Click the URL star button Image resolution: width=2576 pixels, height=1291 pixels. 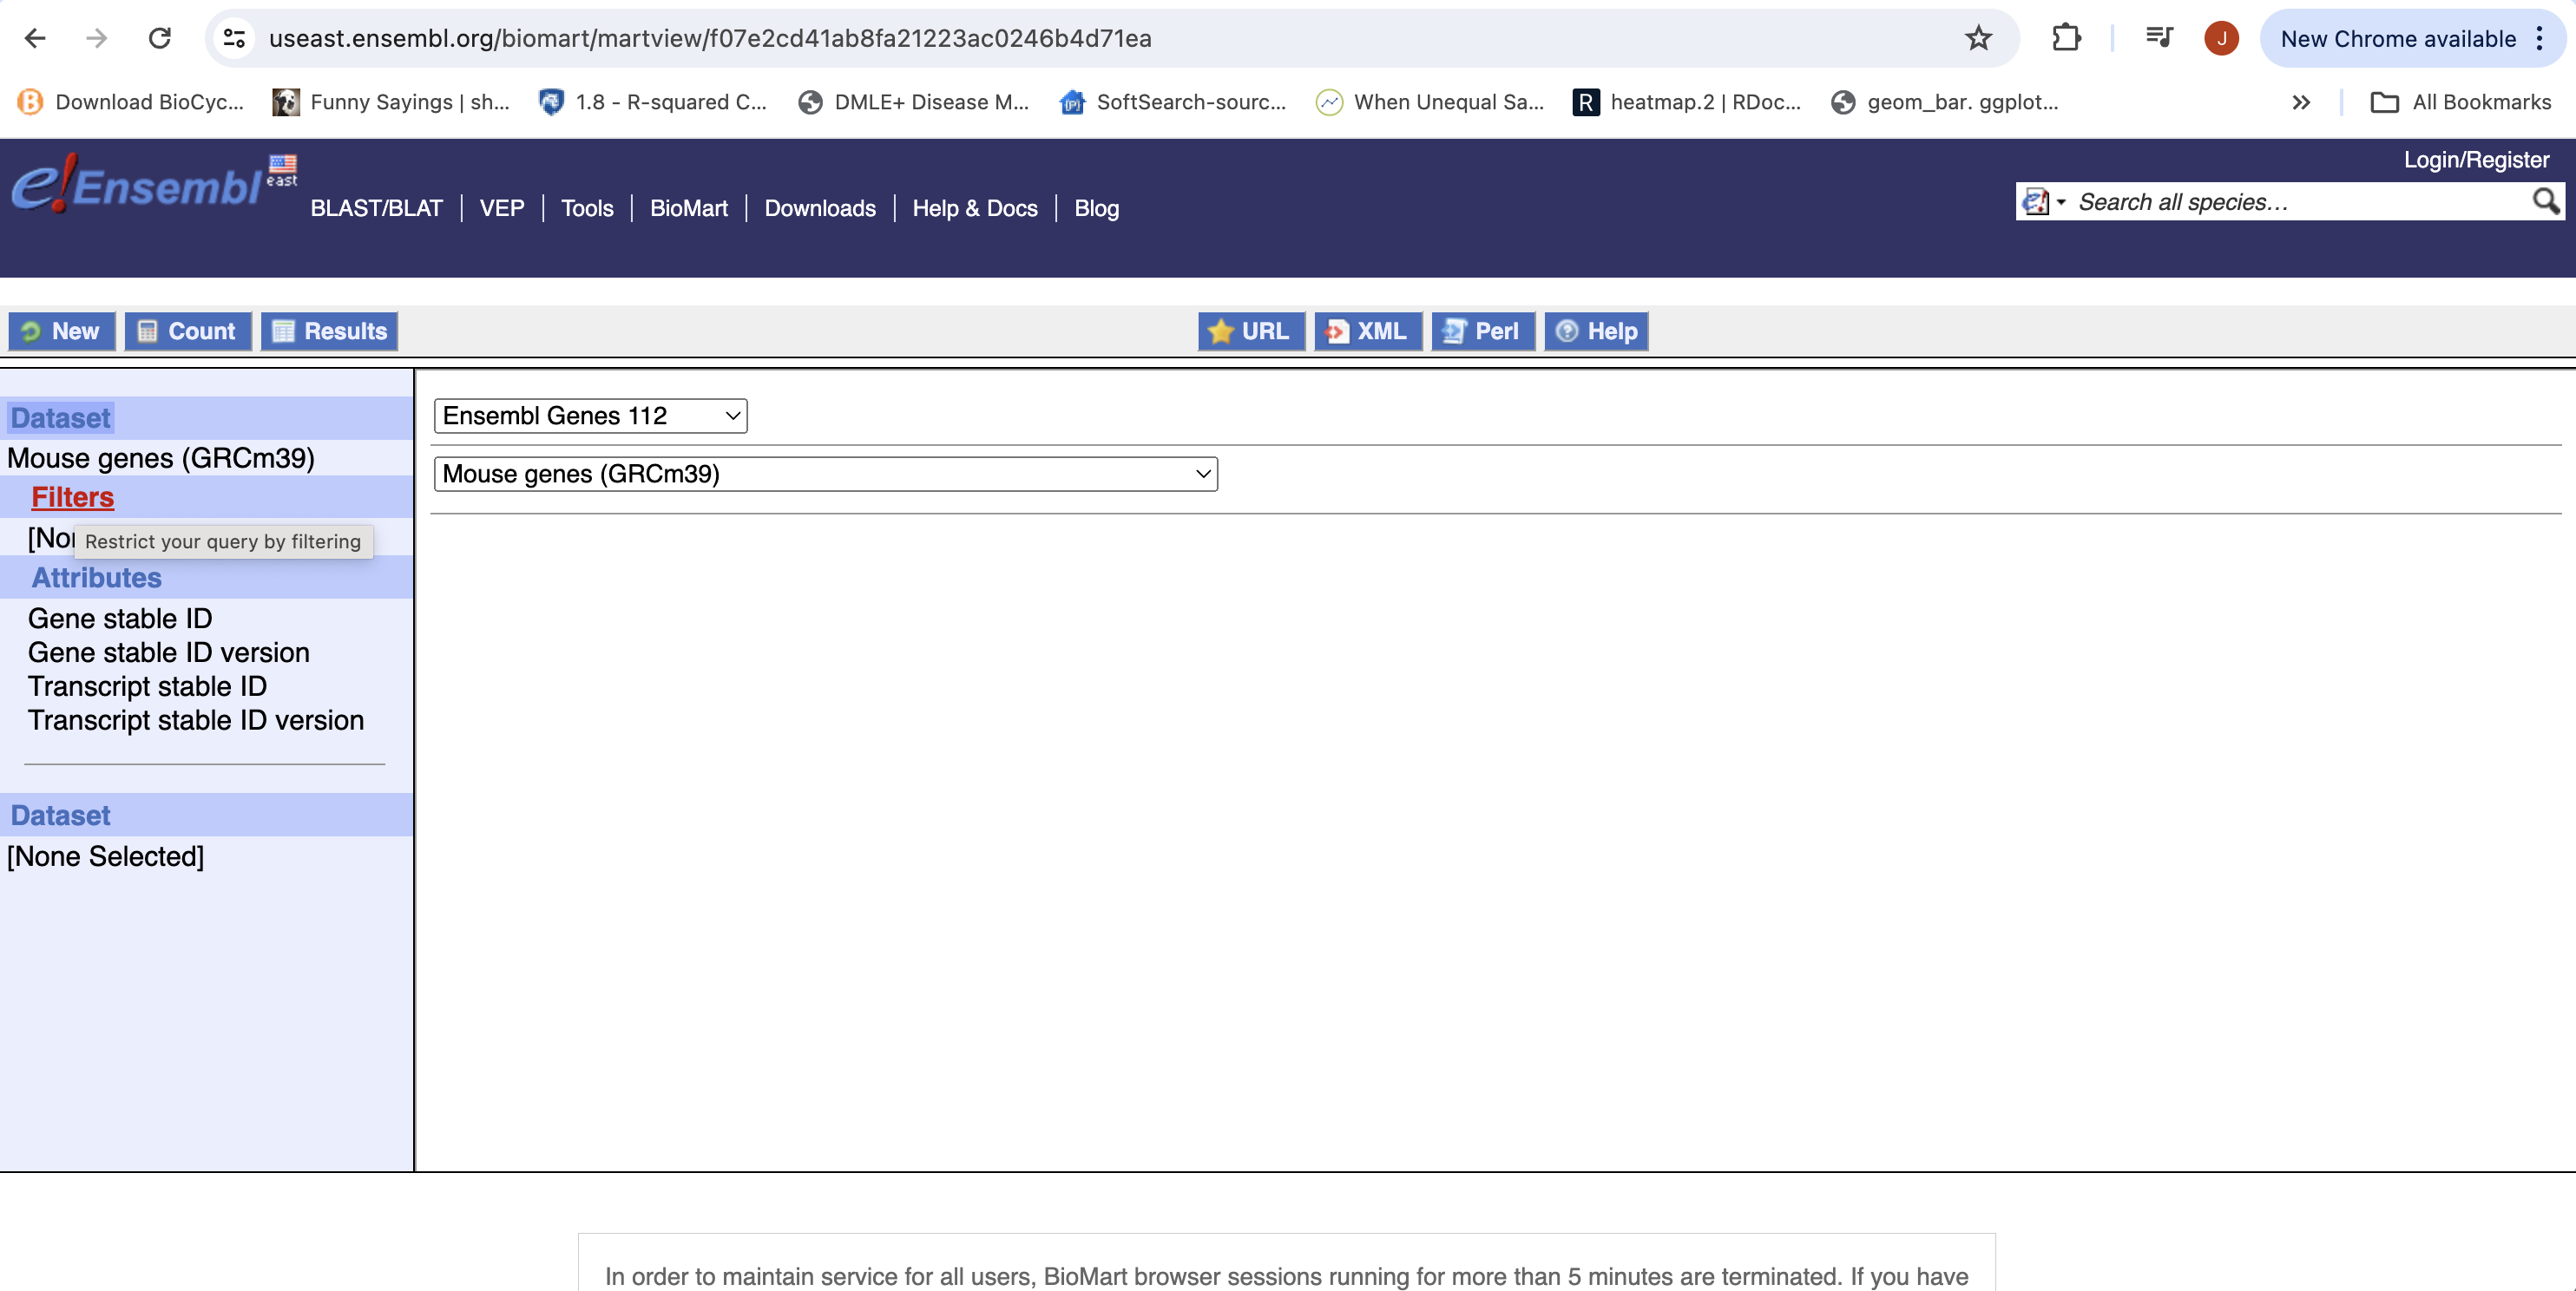pyautogui.click(x=1250, y=331)
